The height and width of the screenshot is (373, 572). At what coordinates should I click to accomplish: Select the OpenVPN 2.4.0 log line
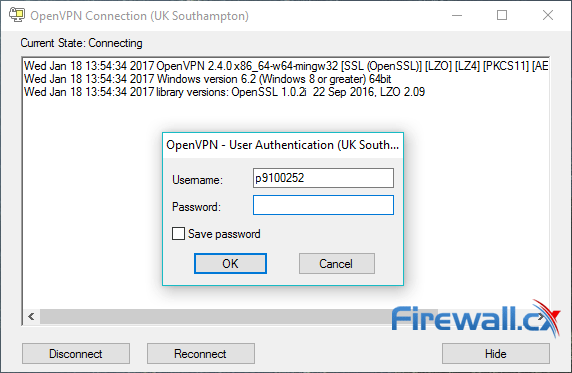286,66
